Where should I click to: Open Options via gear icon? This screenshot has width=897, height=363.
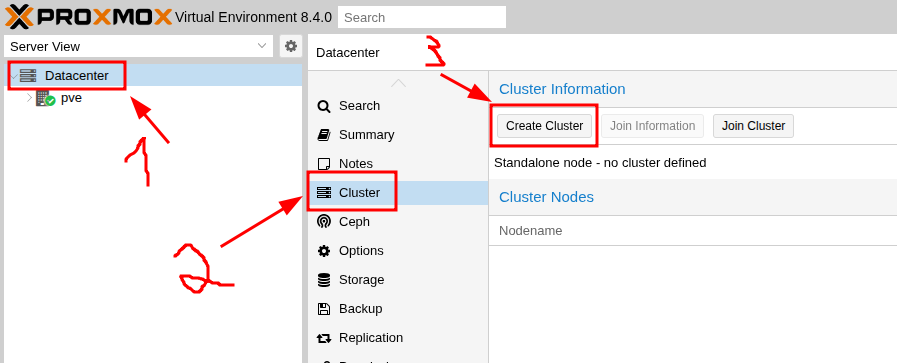coord(324,251)
